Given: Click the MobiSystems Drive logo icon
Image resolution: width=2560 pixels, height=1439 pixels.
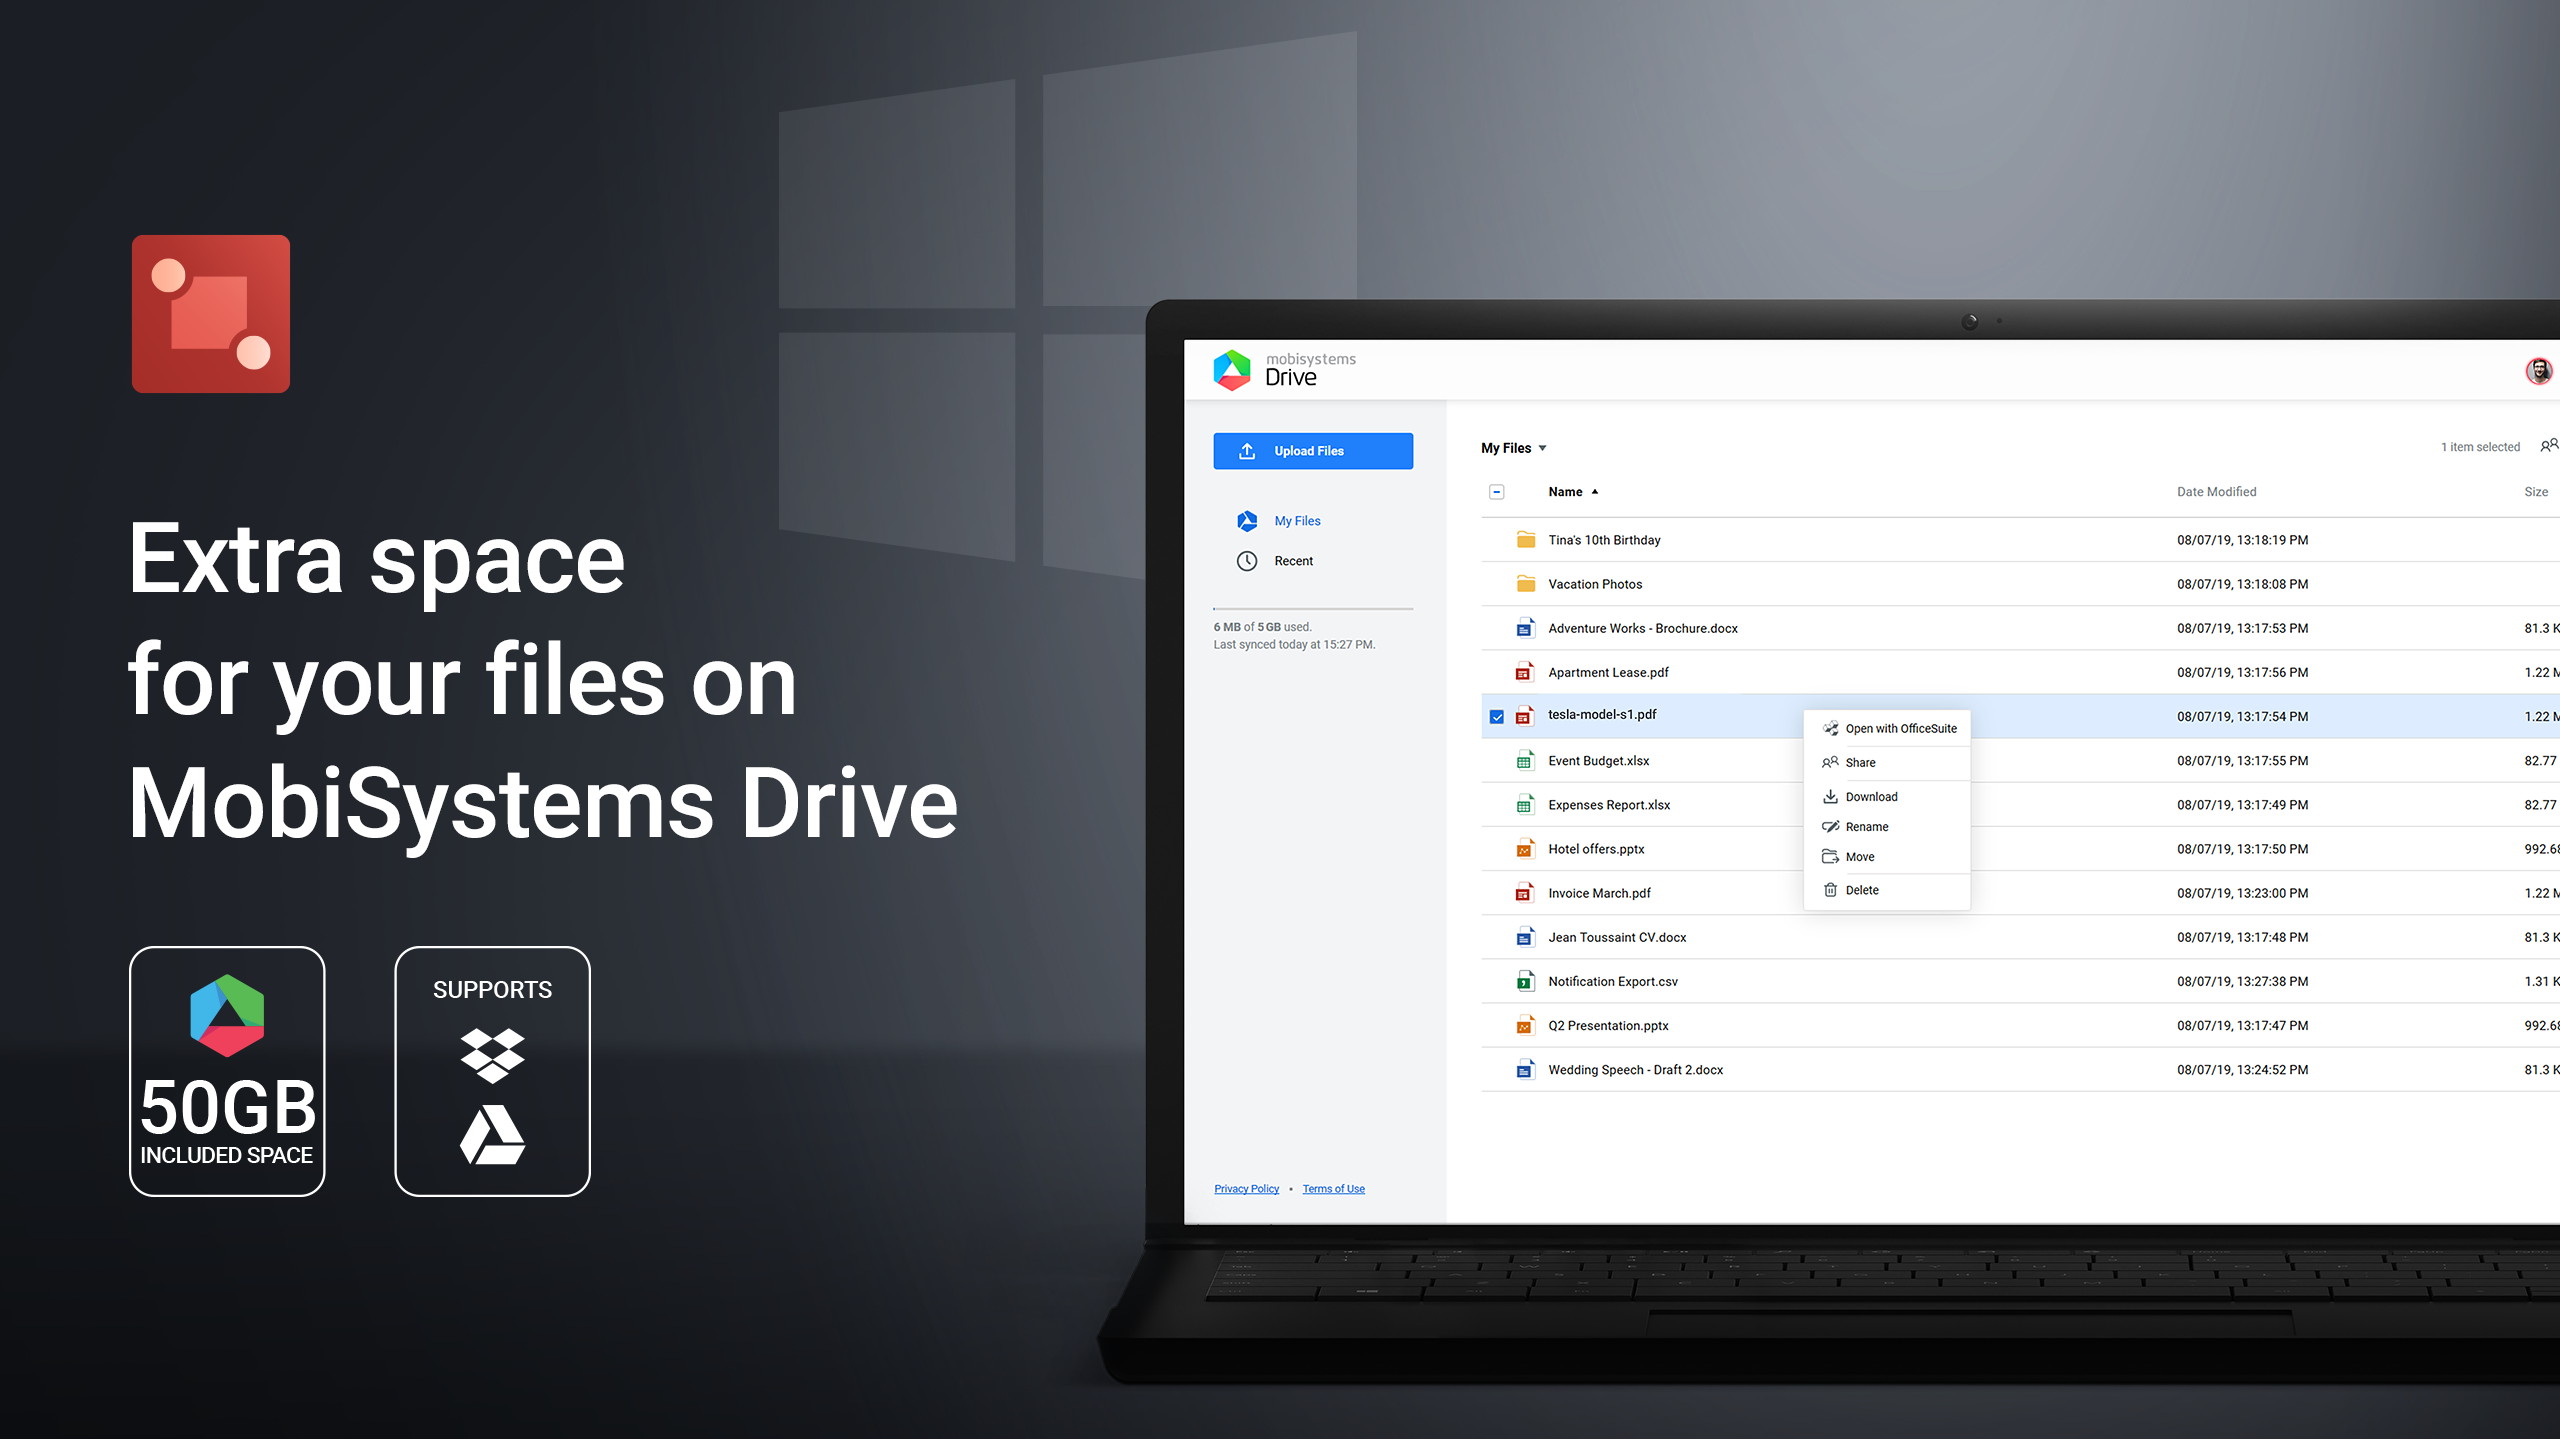Looking at the screenshot, I should point(1232,370).
